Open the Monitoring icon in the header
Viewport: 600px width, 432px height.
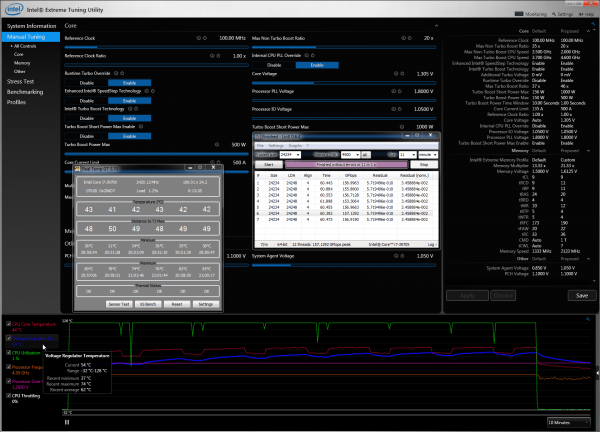coord(519,14)
